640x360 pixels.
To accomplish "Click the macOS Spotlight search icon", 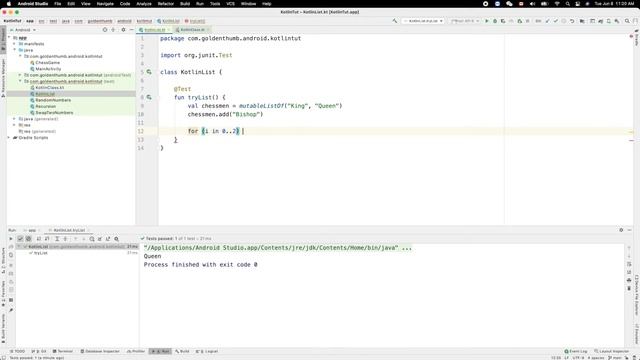I will tap(567, 4).
